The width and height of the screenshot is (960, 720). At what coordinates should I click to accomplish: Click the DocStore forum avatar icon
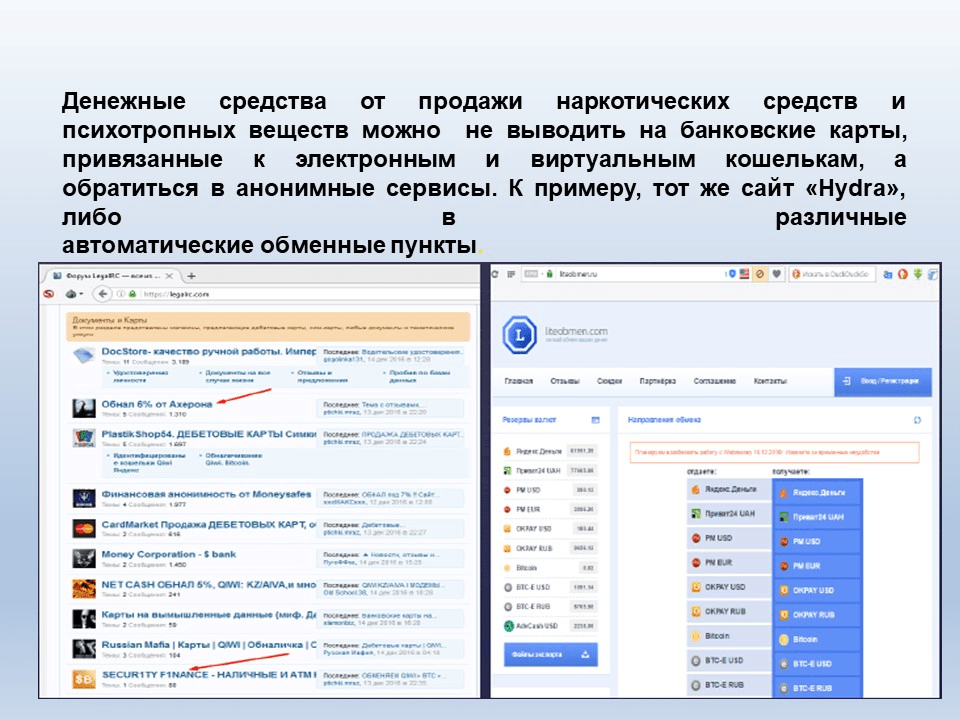click(84, 354)
